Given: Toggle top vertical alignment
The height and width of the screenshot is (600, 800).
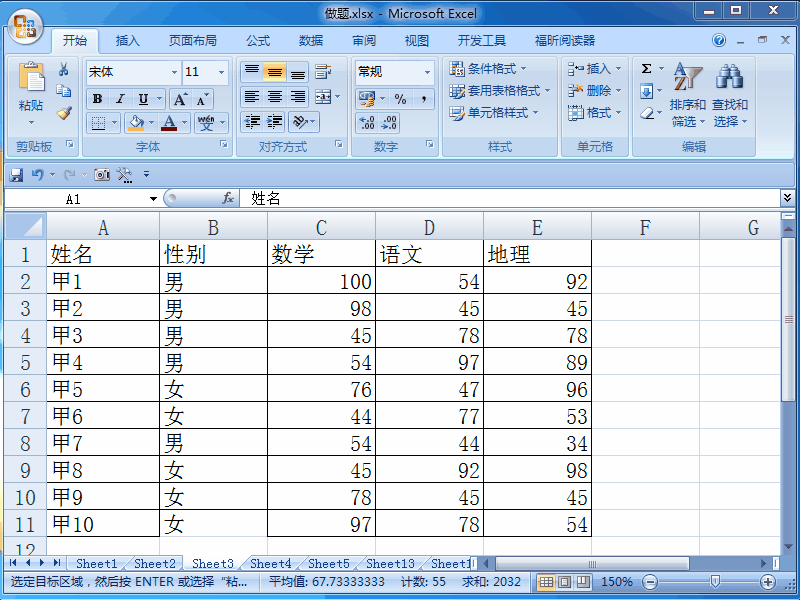Looking at the screenshot, I should coord(252,72).
